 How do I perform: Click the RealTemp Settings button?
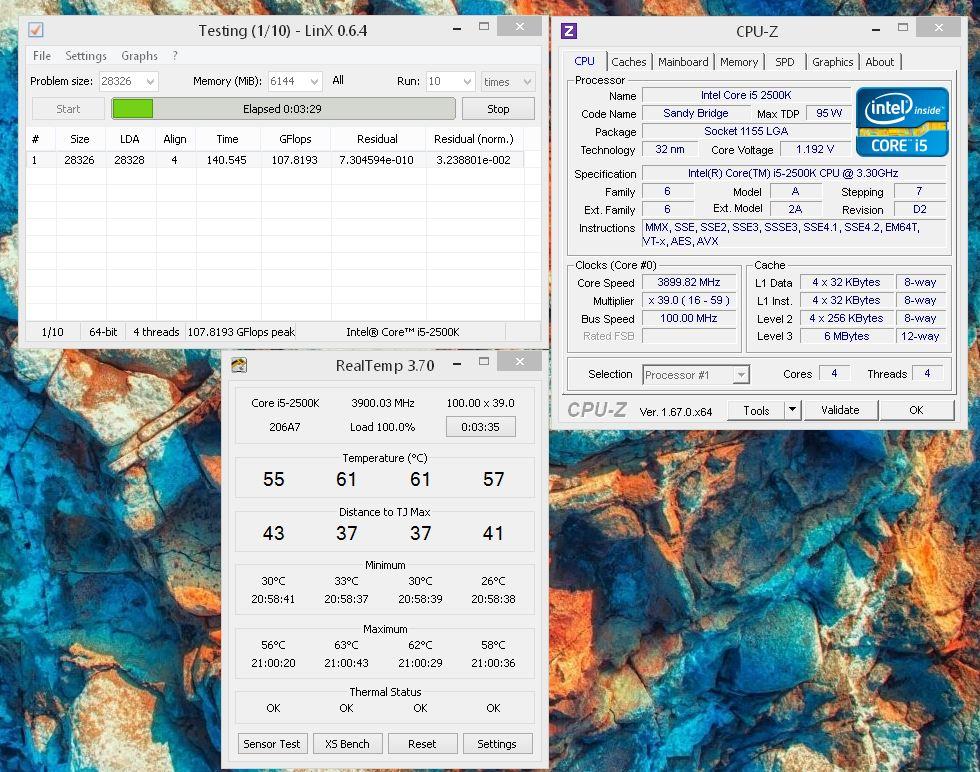(497, 744)
